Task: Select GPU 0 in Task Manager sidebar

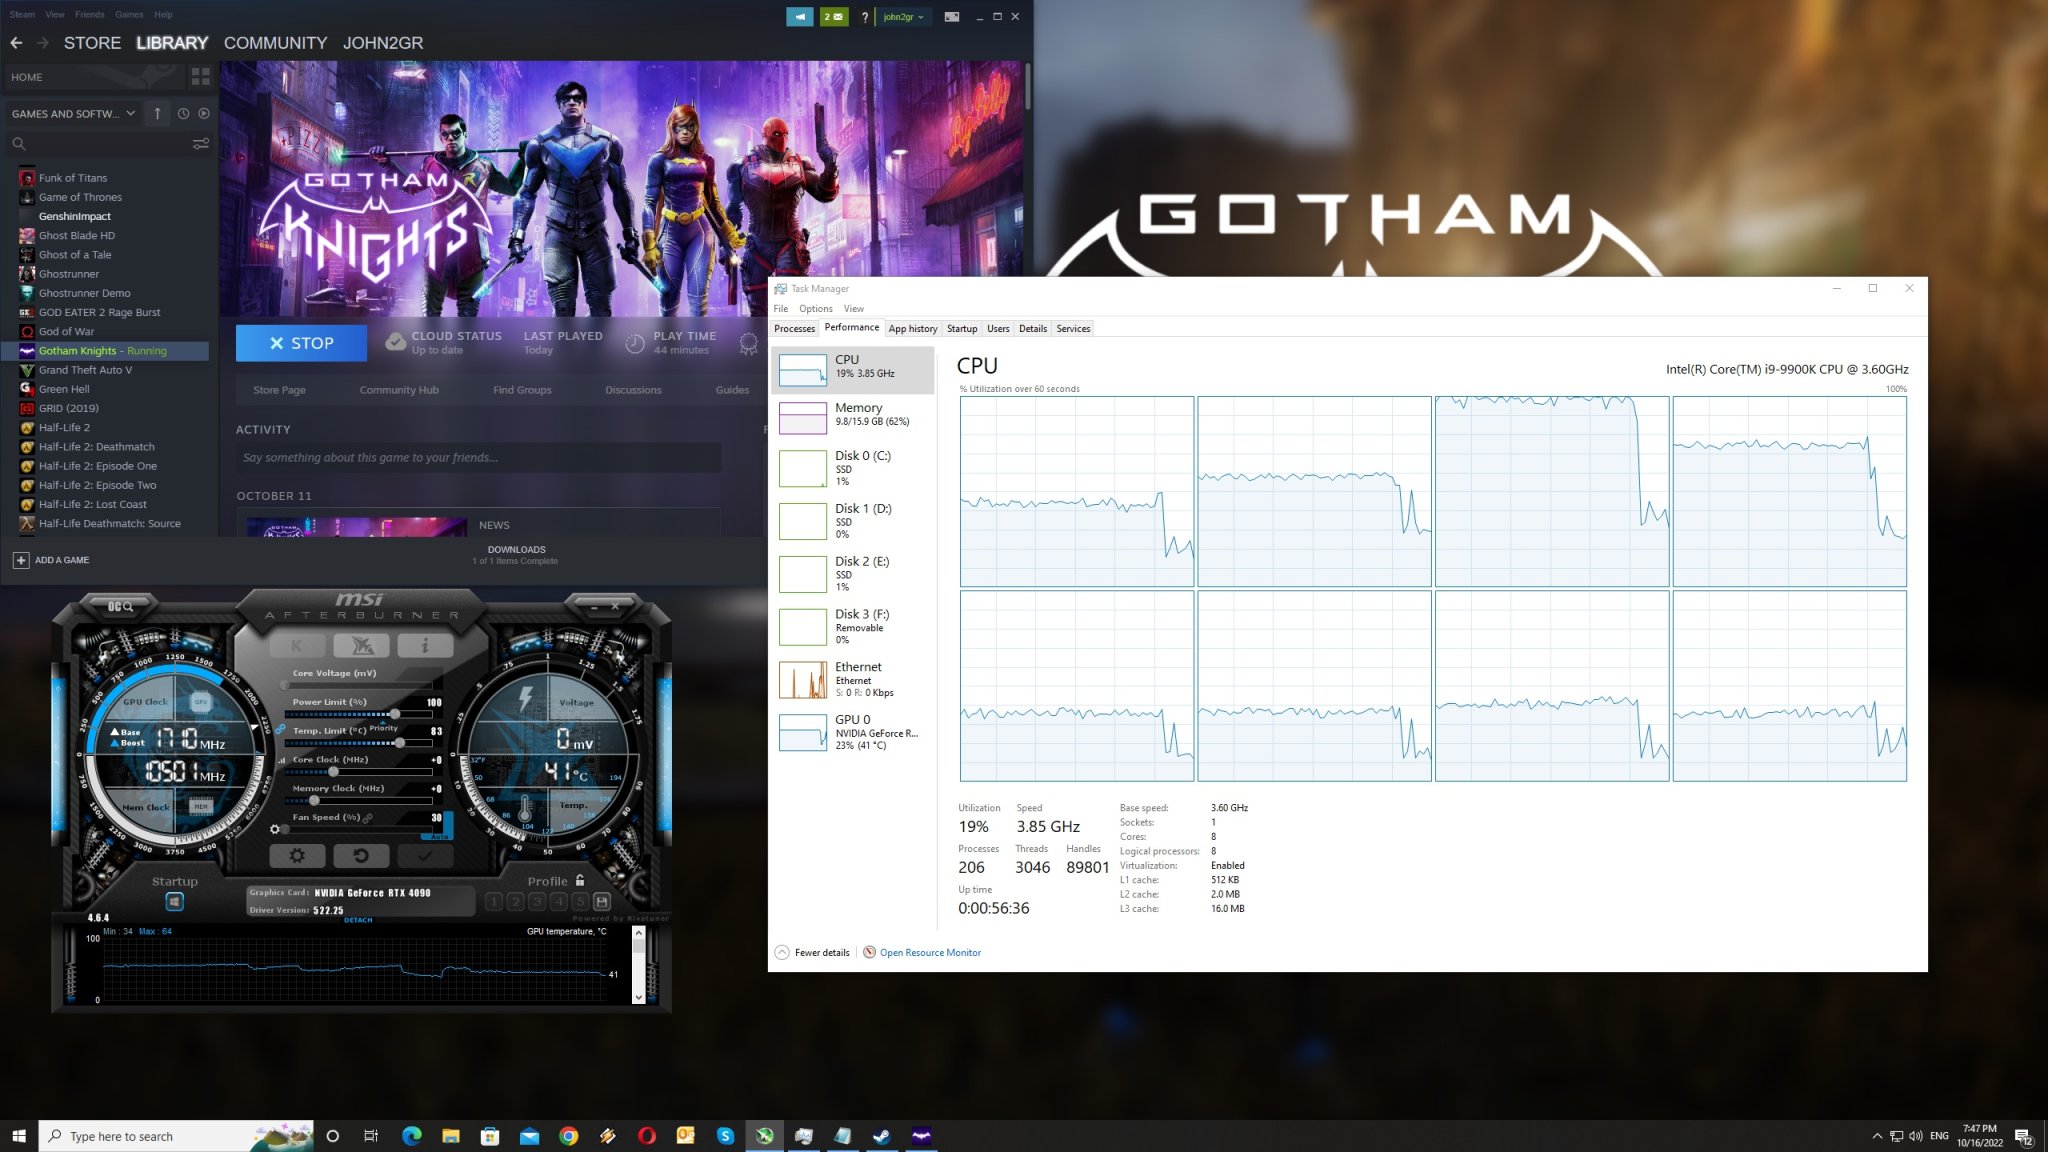Action: [x=850, y=732]
